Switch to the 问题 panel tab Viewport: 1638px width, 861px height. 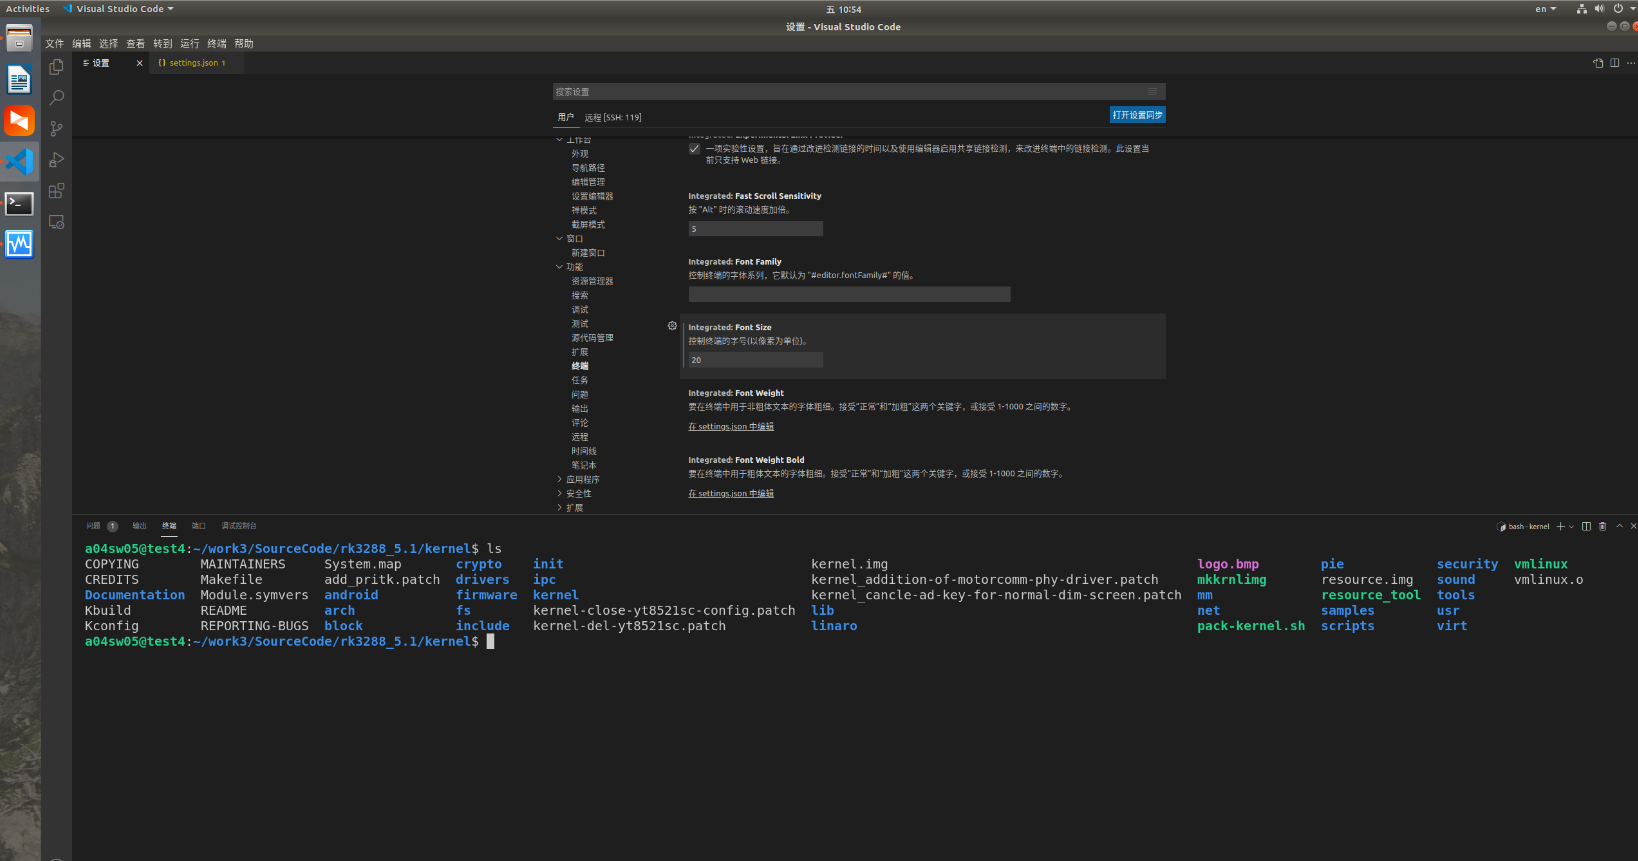(x=93, y=526)
